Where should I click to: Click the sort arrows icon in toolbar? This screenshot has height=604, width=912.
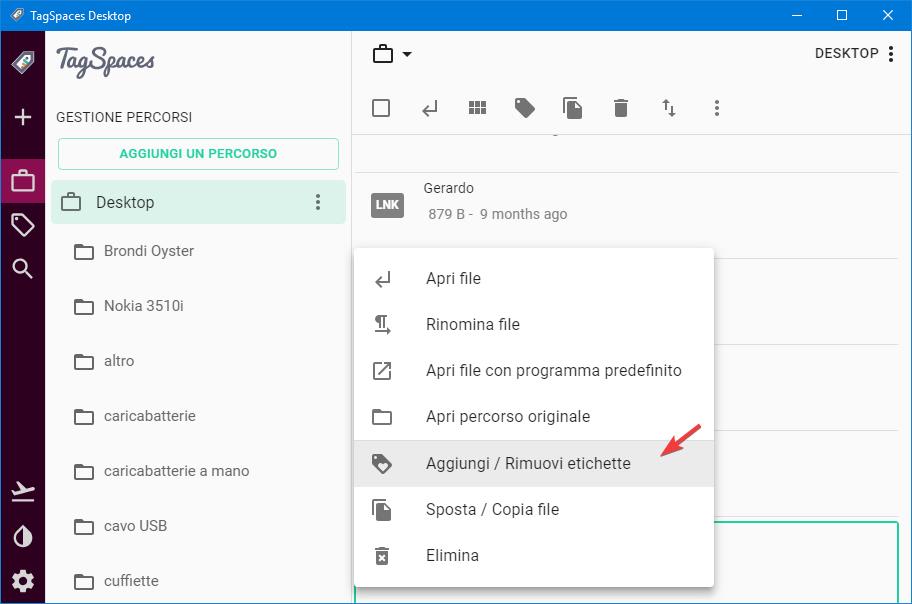click(x=669, y=108)
